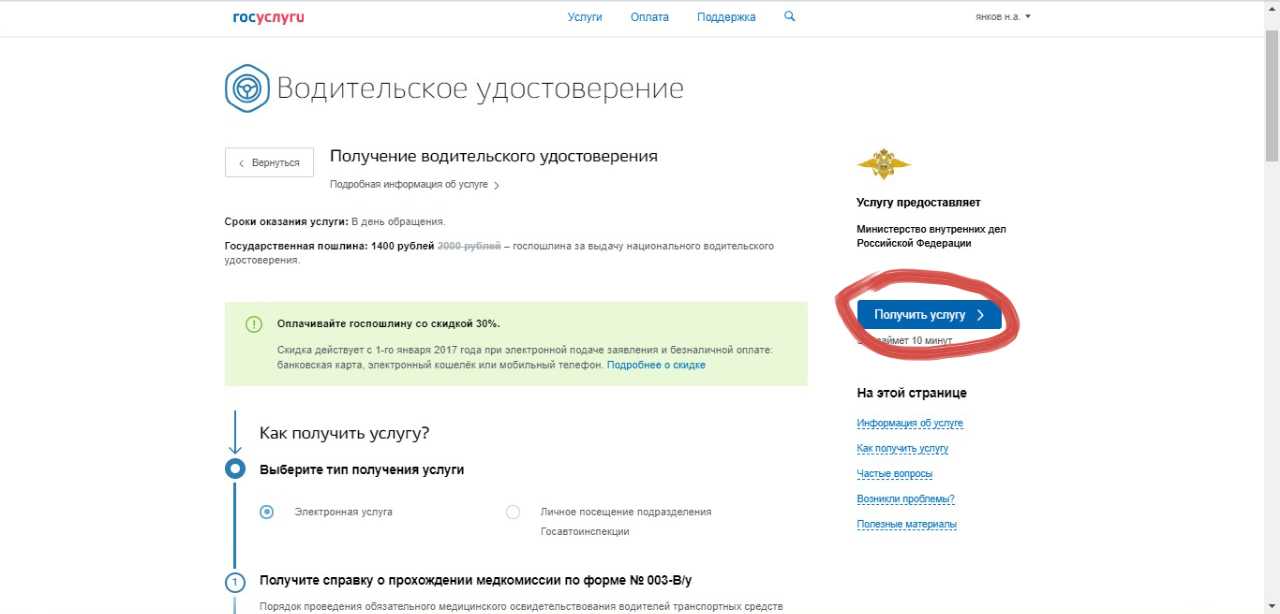
Task: Select Личное посещение подразделения radio option
Action: pos(513,512)
